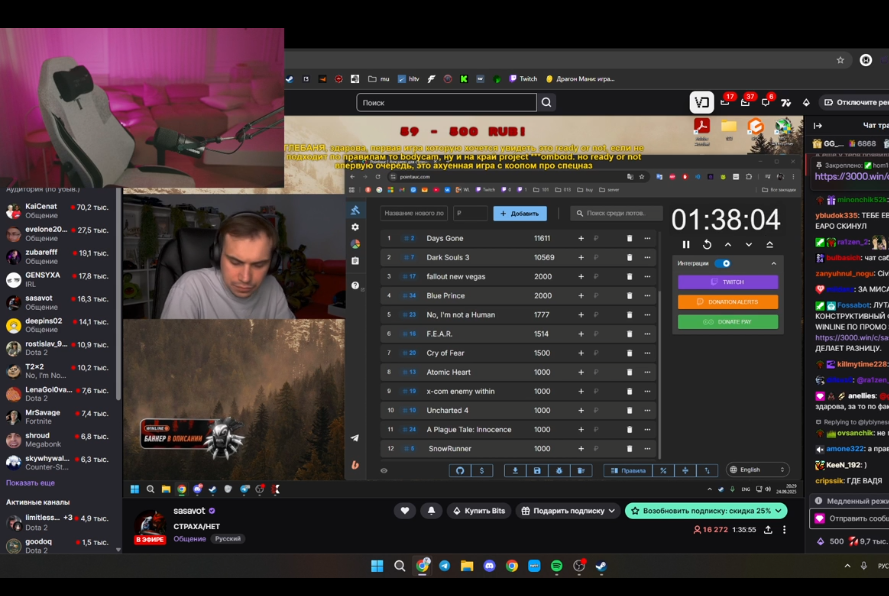The image size is (889, 596).
Task: Focus the new lot name input field
Action: tap(414, 213)
